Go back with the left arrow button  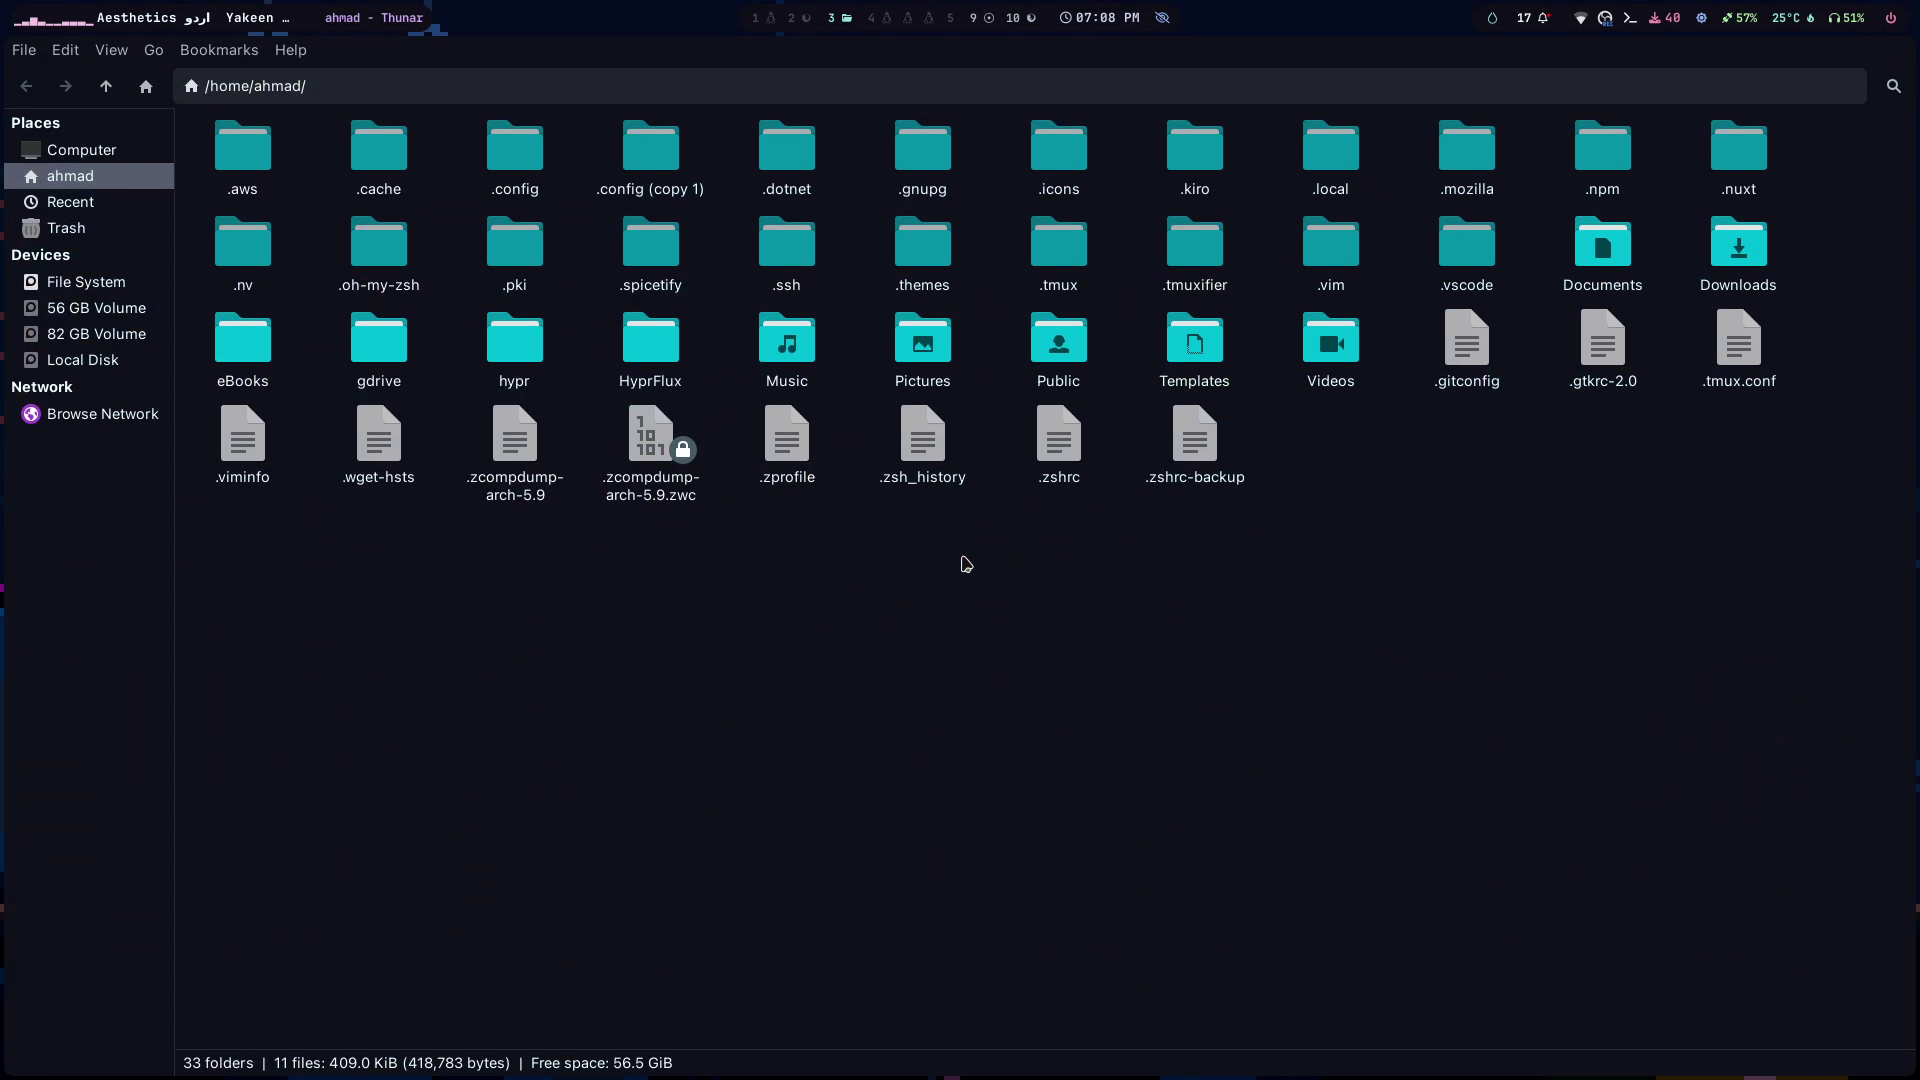coord(27,86)
